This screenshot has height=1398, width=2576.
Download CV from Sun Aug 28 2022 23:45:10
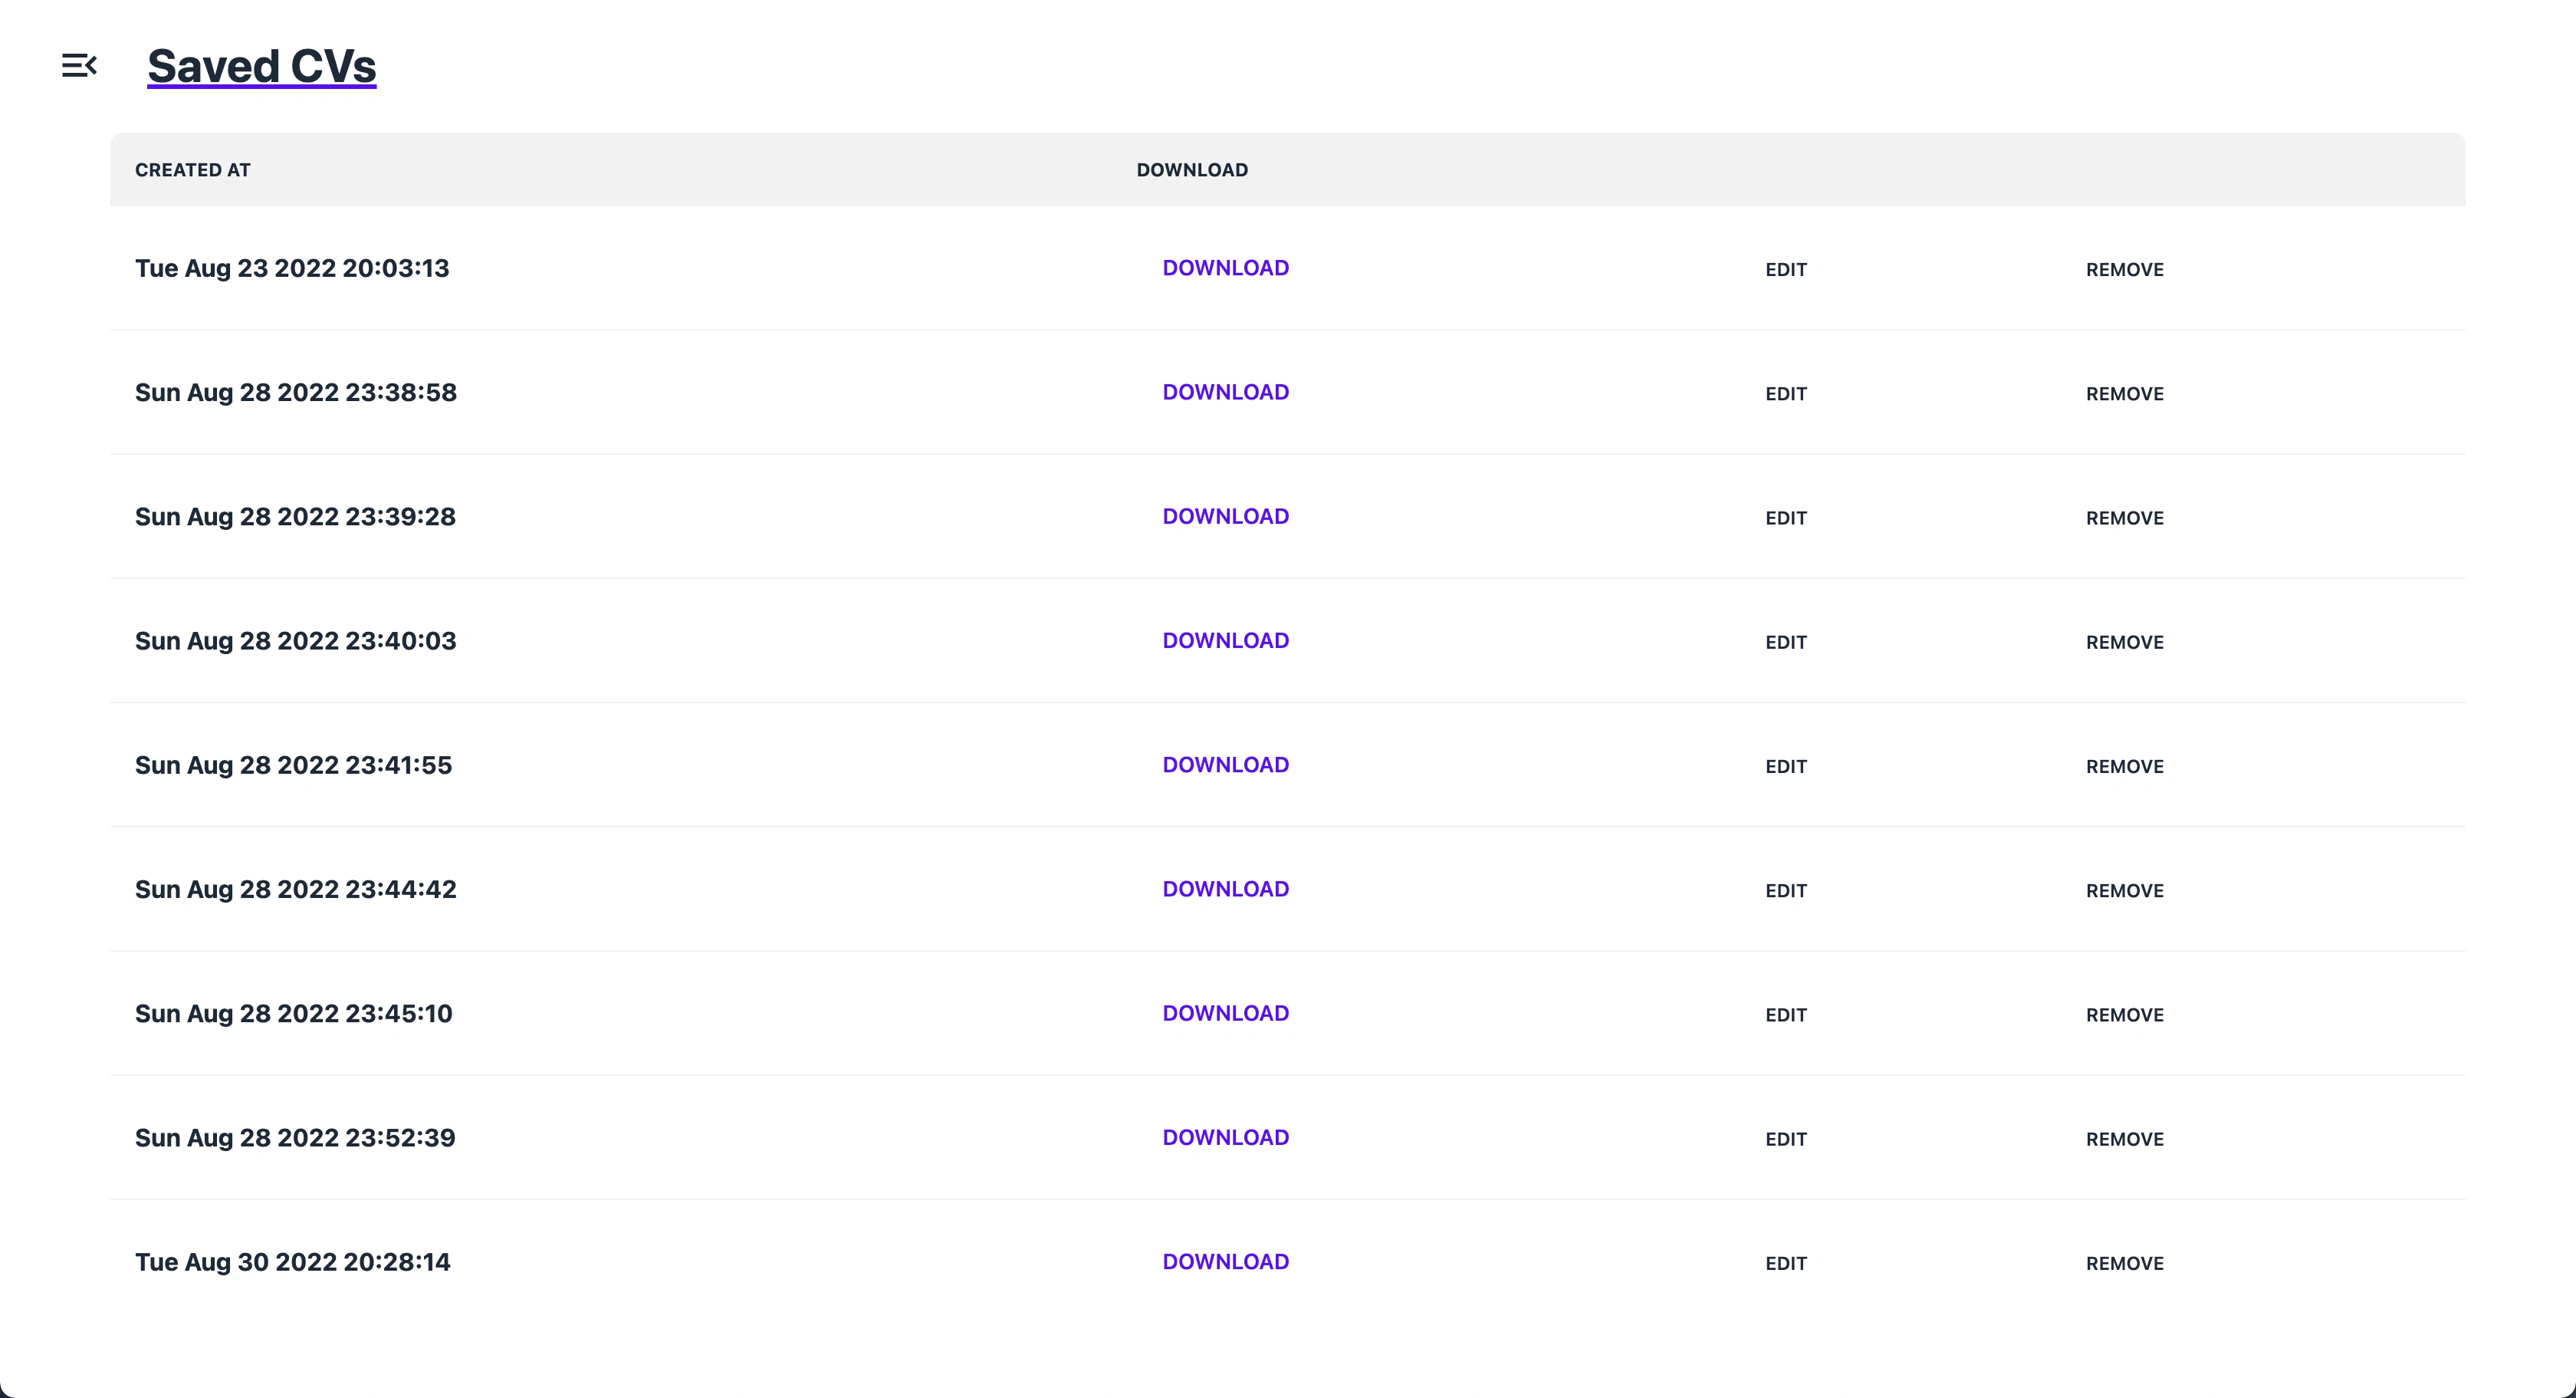1225,1013
